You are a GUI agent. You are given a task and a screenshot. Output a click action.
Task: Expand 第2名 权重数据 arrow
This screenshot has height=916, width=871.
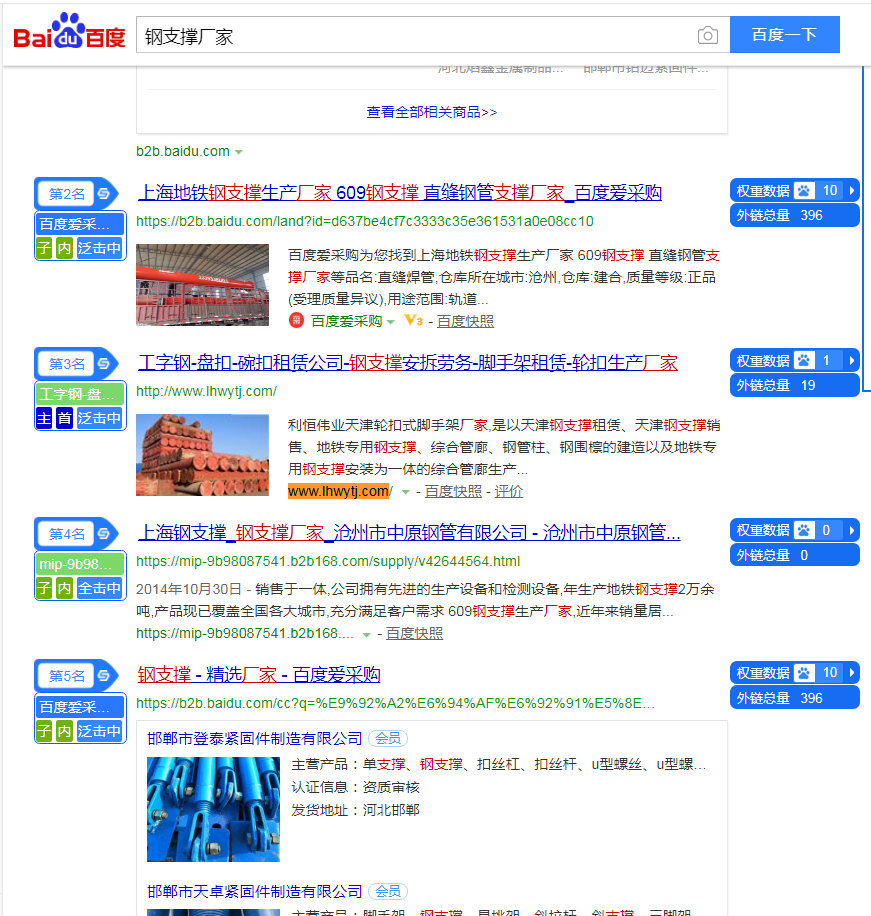coord(851,190)
